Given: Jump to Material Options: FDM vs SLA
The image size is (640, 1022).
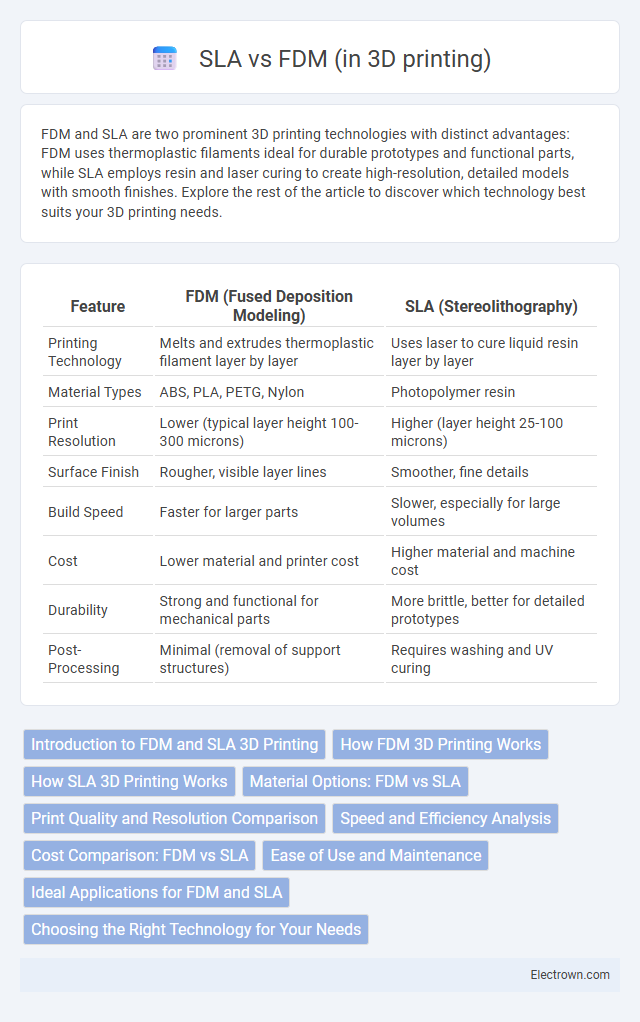Looking at the screenshot, I should [355, 781].
